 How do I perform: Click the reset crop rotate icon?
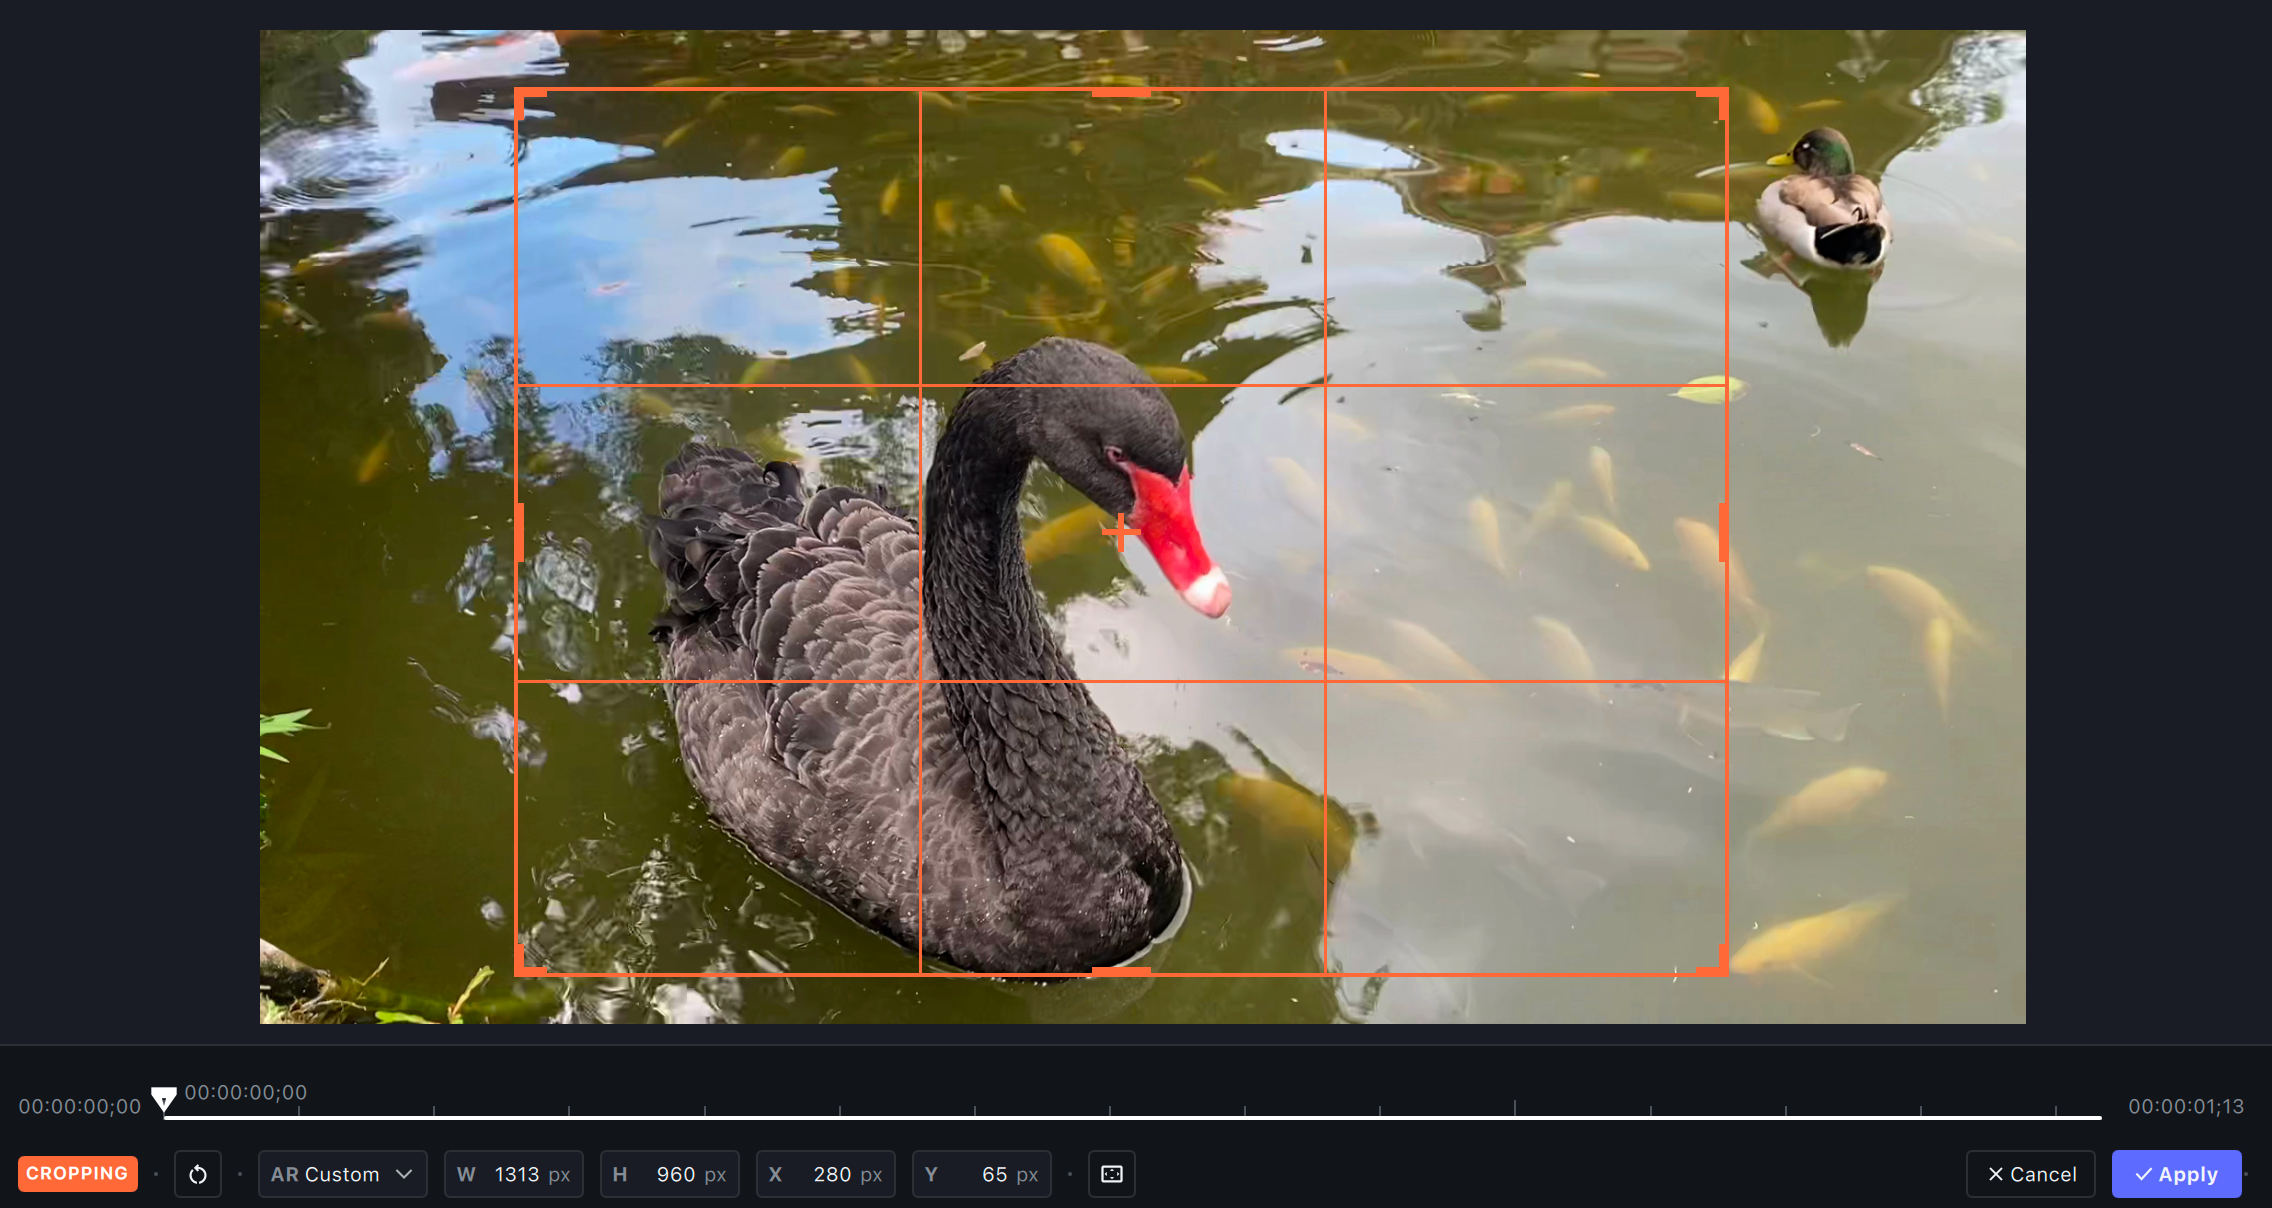point(198,1174)
